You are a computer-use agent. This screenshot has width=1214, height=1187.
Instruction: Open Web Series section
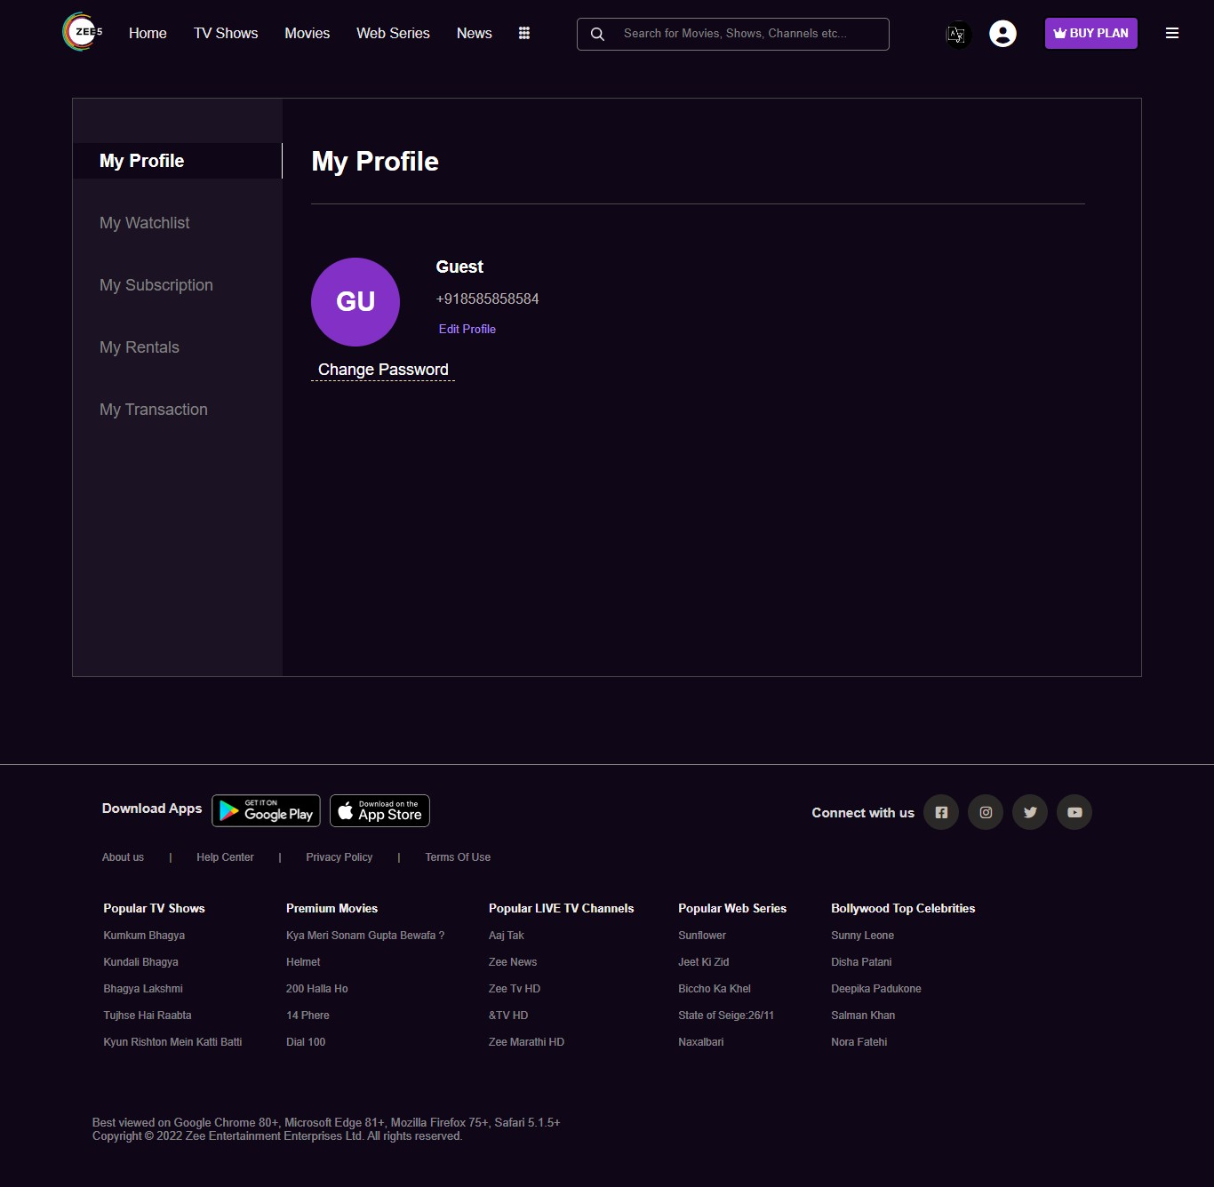click(393, 33)
